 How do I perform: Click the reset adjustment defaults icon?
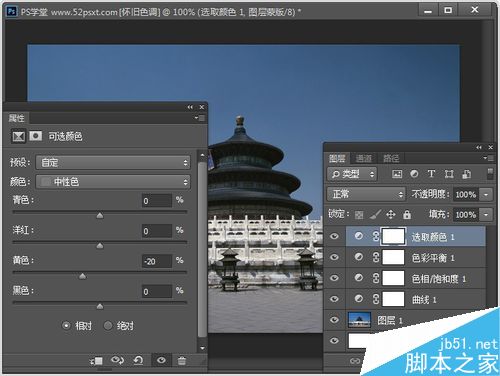(138, 360)
